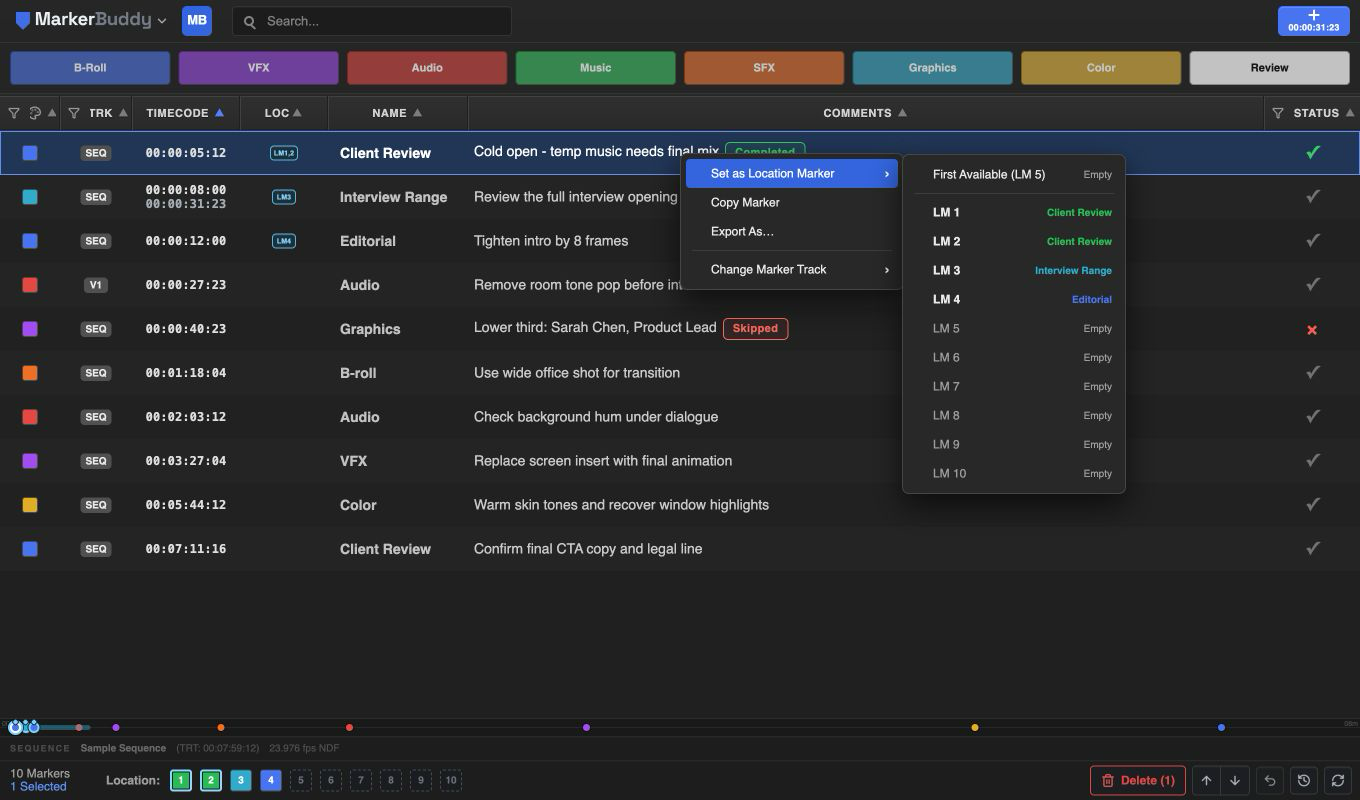The width and height of the screenshot is (1360, 800).
Task: Expand the Set as Location Marker submenu
Action: point(792,173)
